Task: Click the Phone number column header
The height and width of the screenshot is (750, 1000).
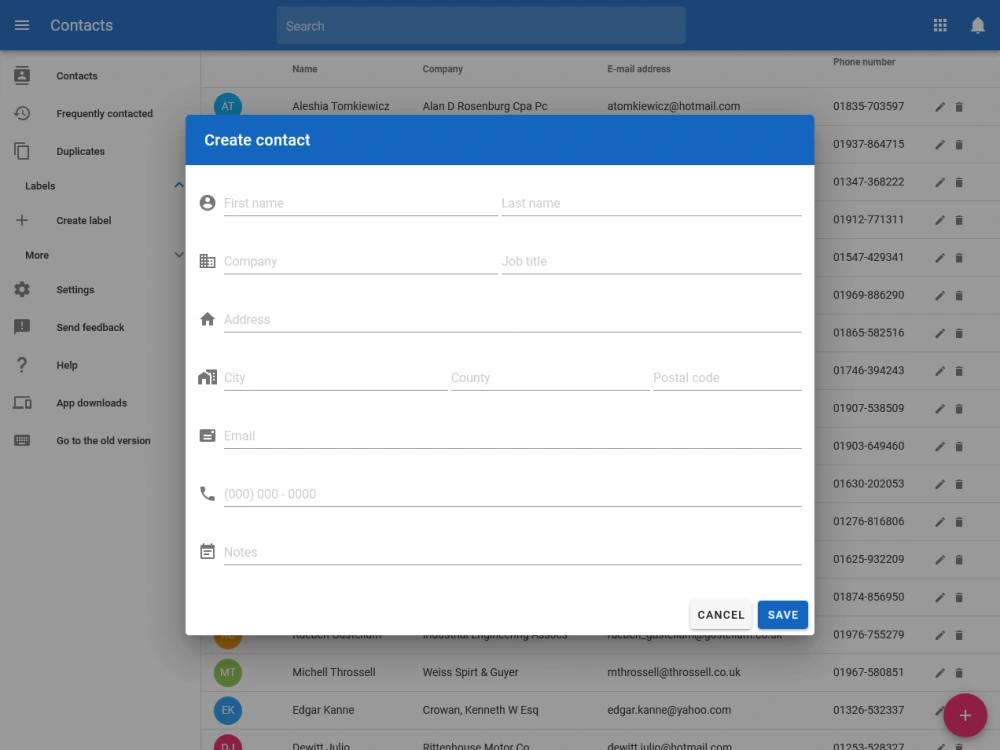Action: tap(864, 62)
